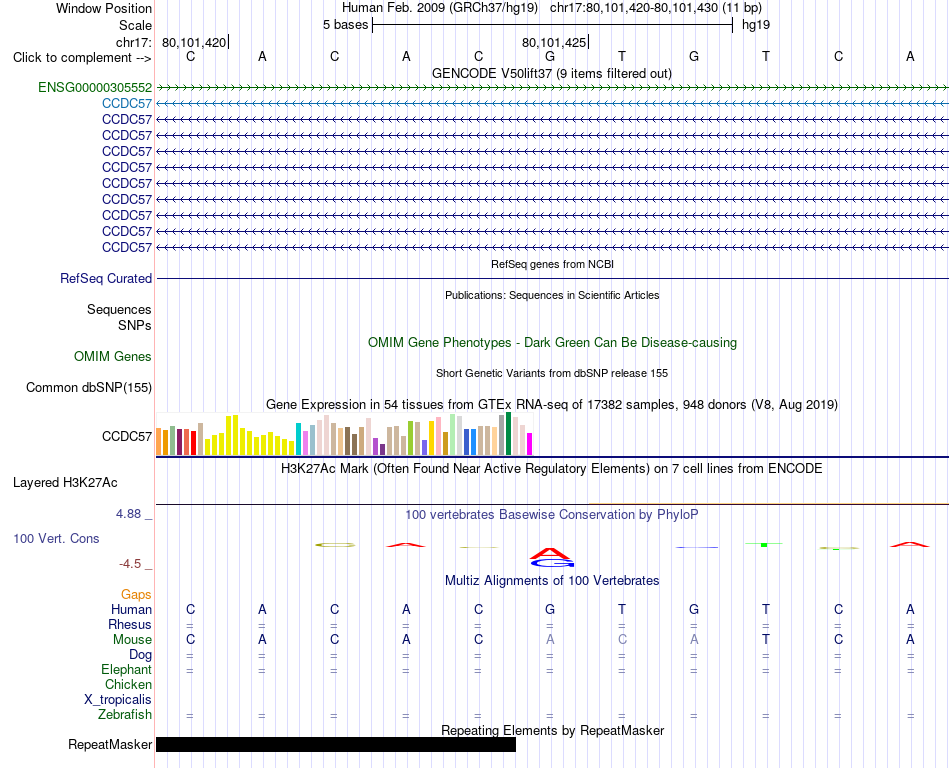Click the GTEx tissue expression bar chart
950x768 pixels.
pos(344,434)
